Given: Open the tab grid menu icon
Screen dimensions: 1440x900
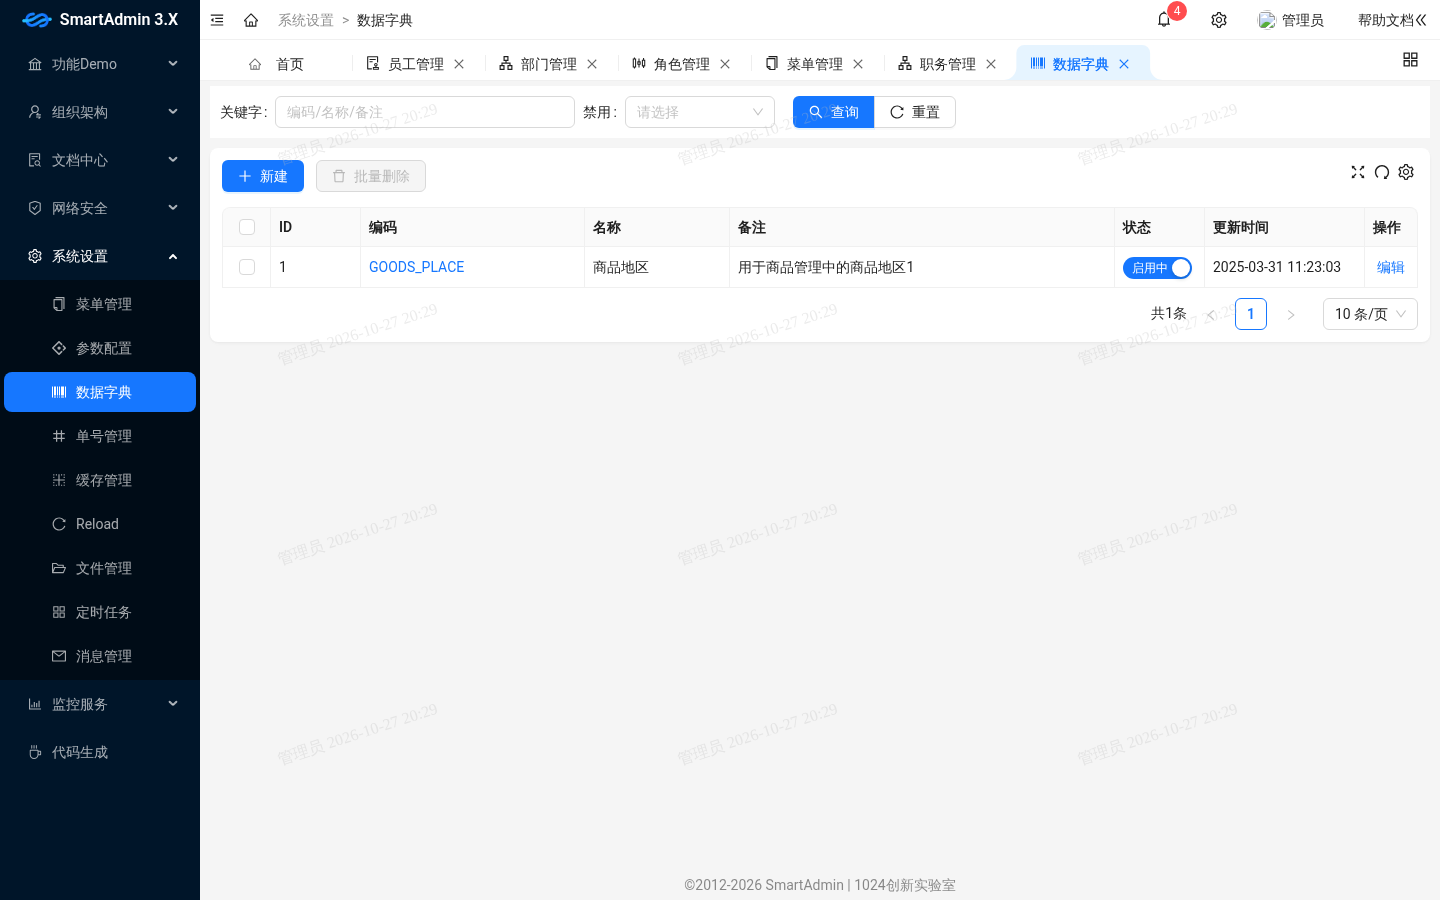Looking at the screenshot, I should 1410,60.
